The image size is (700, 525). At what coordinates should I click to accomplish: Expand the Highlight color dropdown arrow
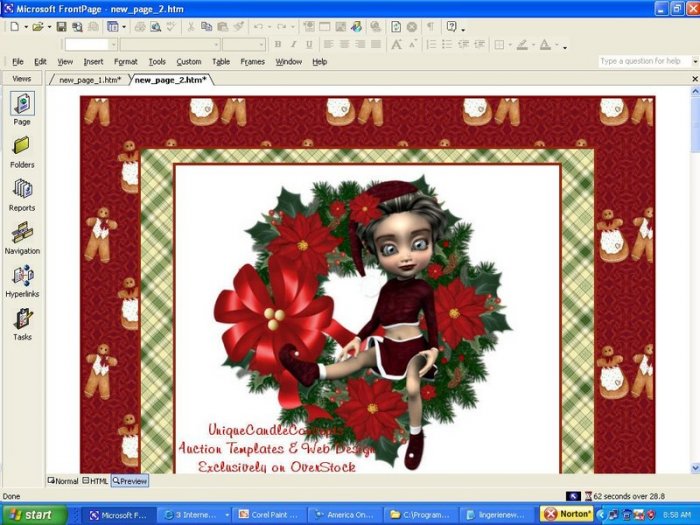tap(533, 45)
